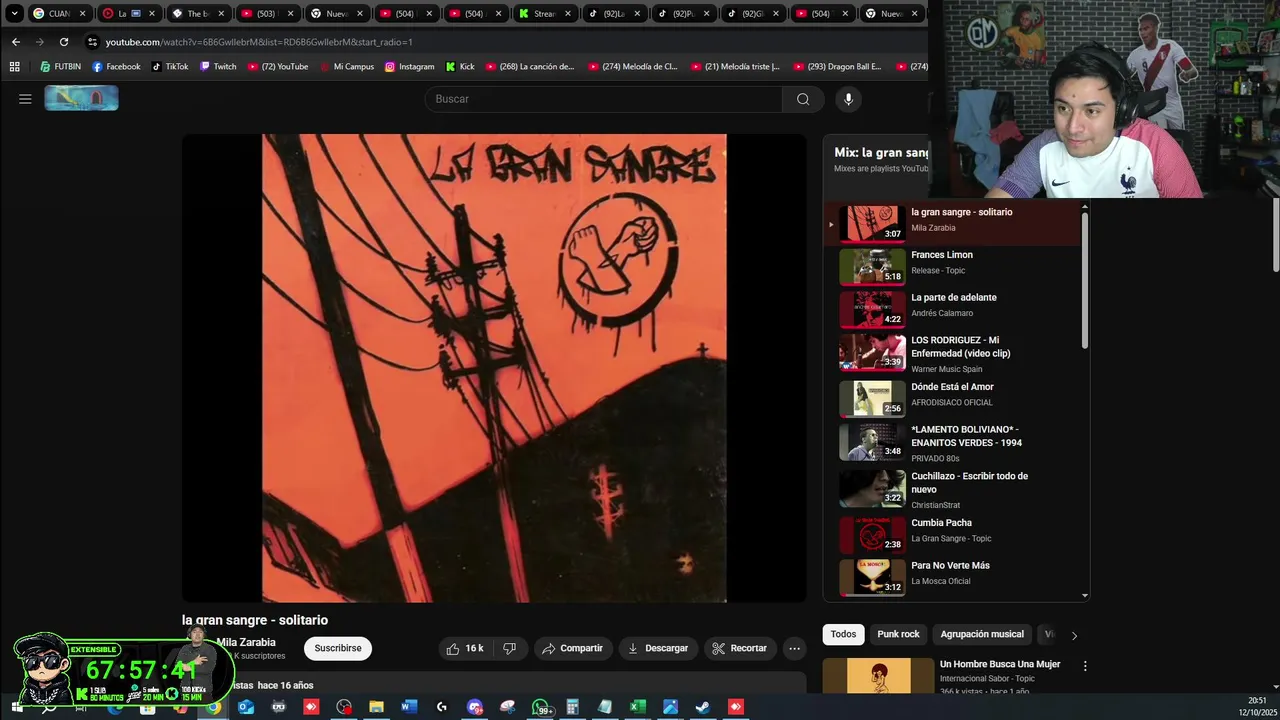
Task: Reload the page with refresh icon
Action: point(64,42)
